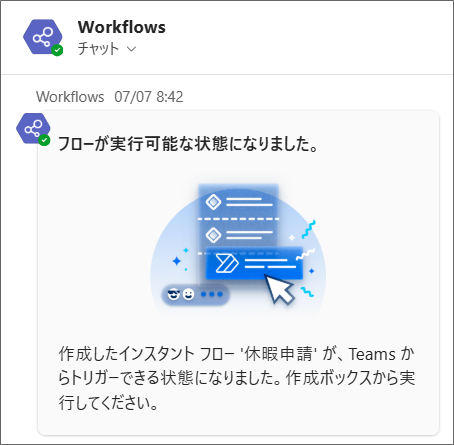This screenshot has height=445, width=454.
Task: Click the highlighted blue flow row in illustration
Action: [254, 263]
